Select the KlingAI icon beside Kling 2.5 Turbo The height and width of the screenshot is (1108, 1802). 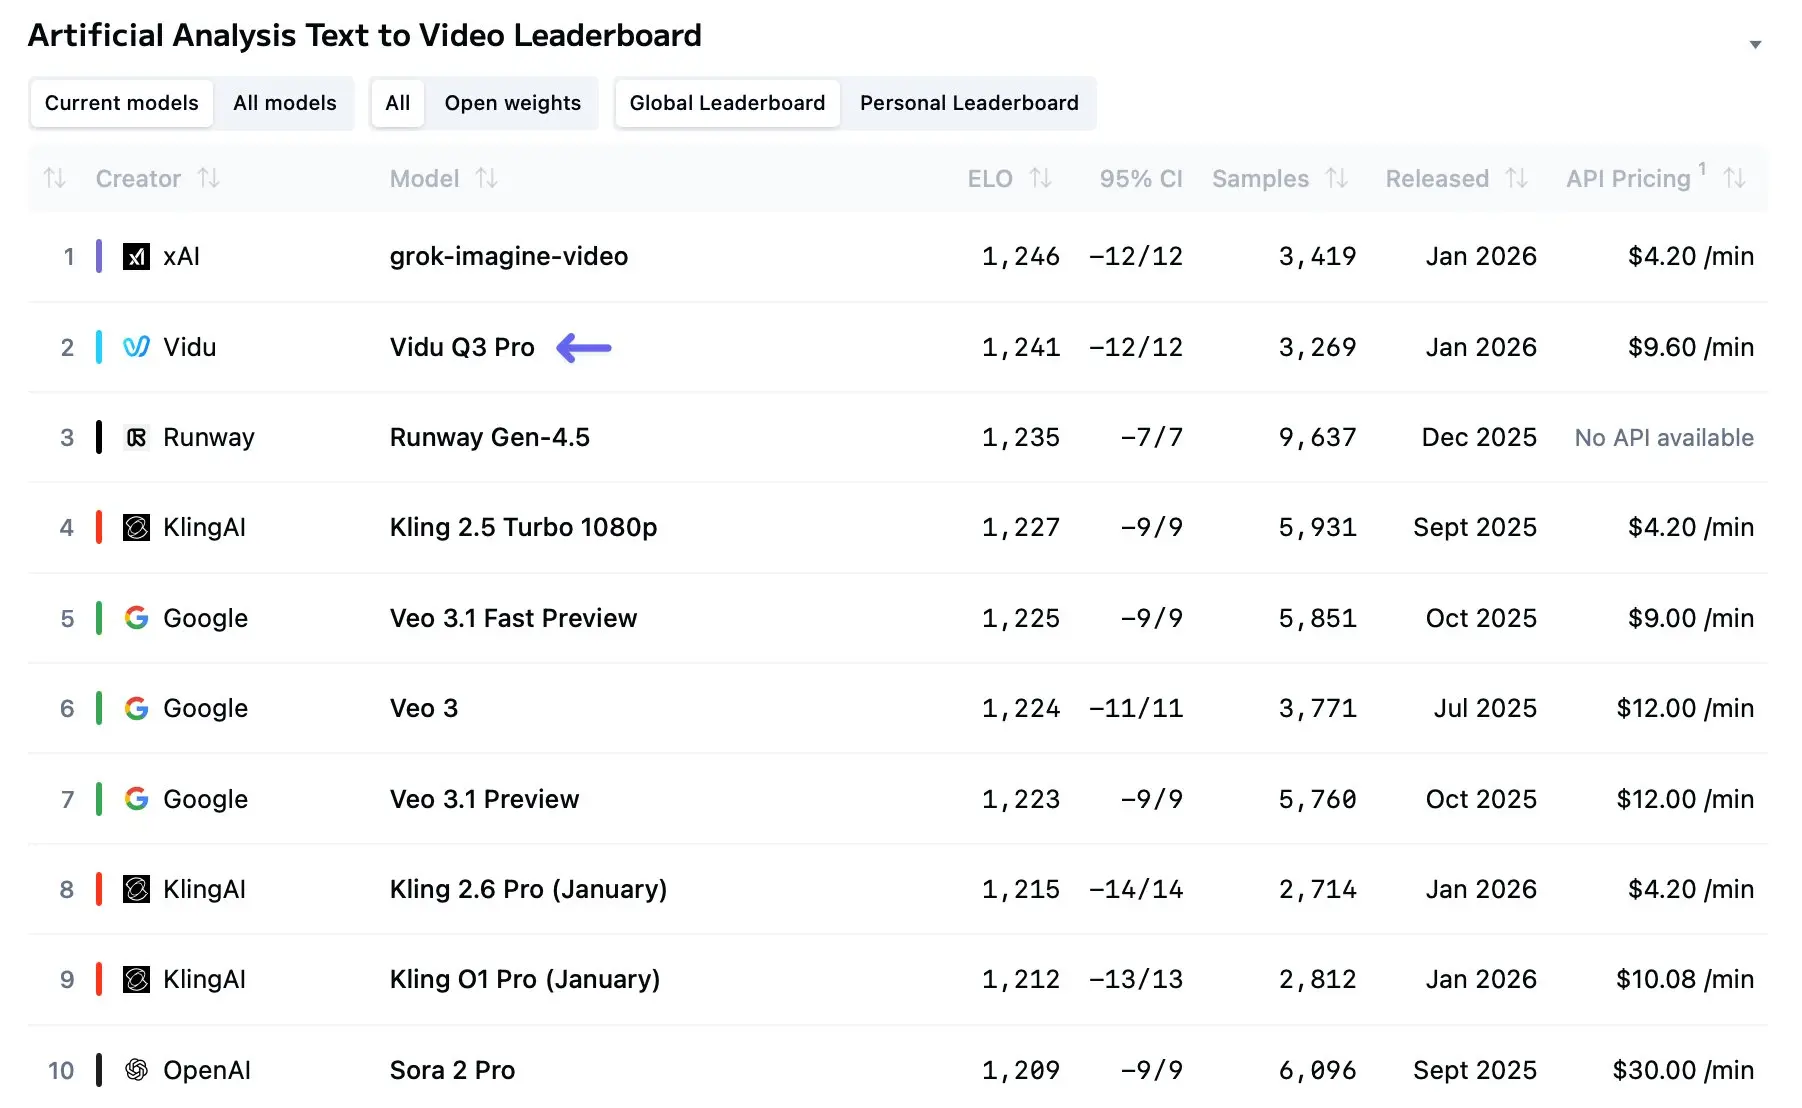click(136, 527)
